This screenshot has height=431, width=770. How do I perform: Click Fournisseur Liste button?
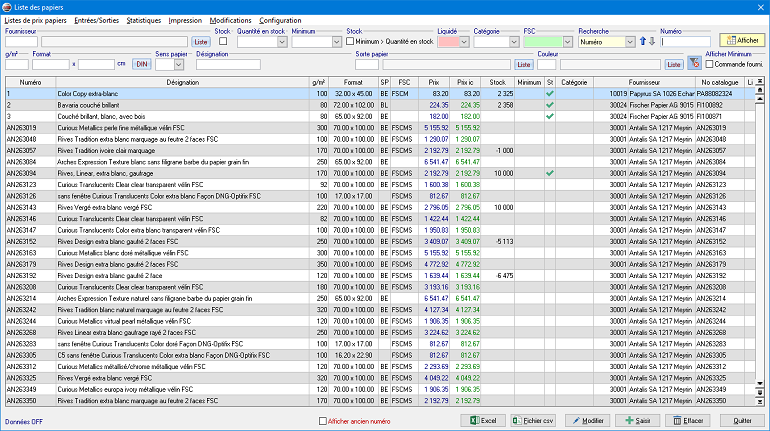tap(200, 42)
